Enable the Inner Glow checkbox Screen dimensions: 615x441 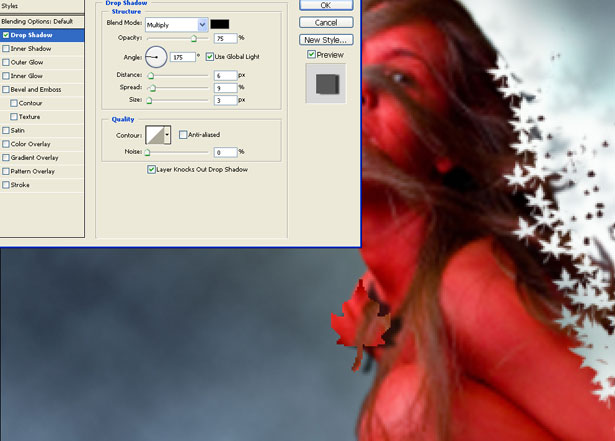[x=6, y=76]
